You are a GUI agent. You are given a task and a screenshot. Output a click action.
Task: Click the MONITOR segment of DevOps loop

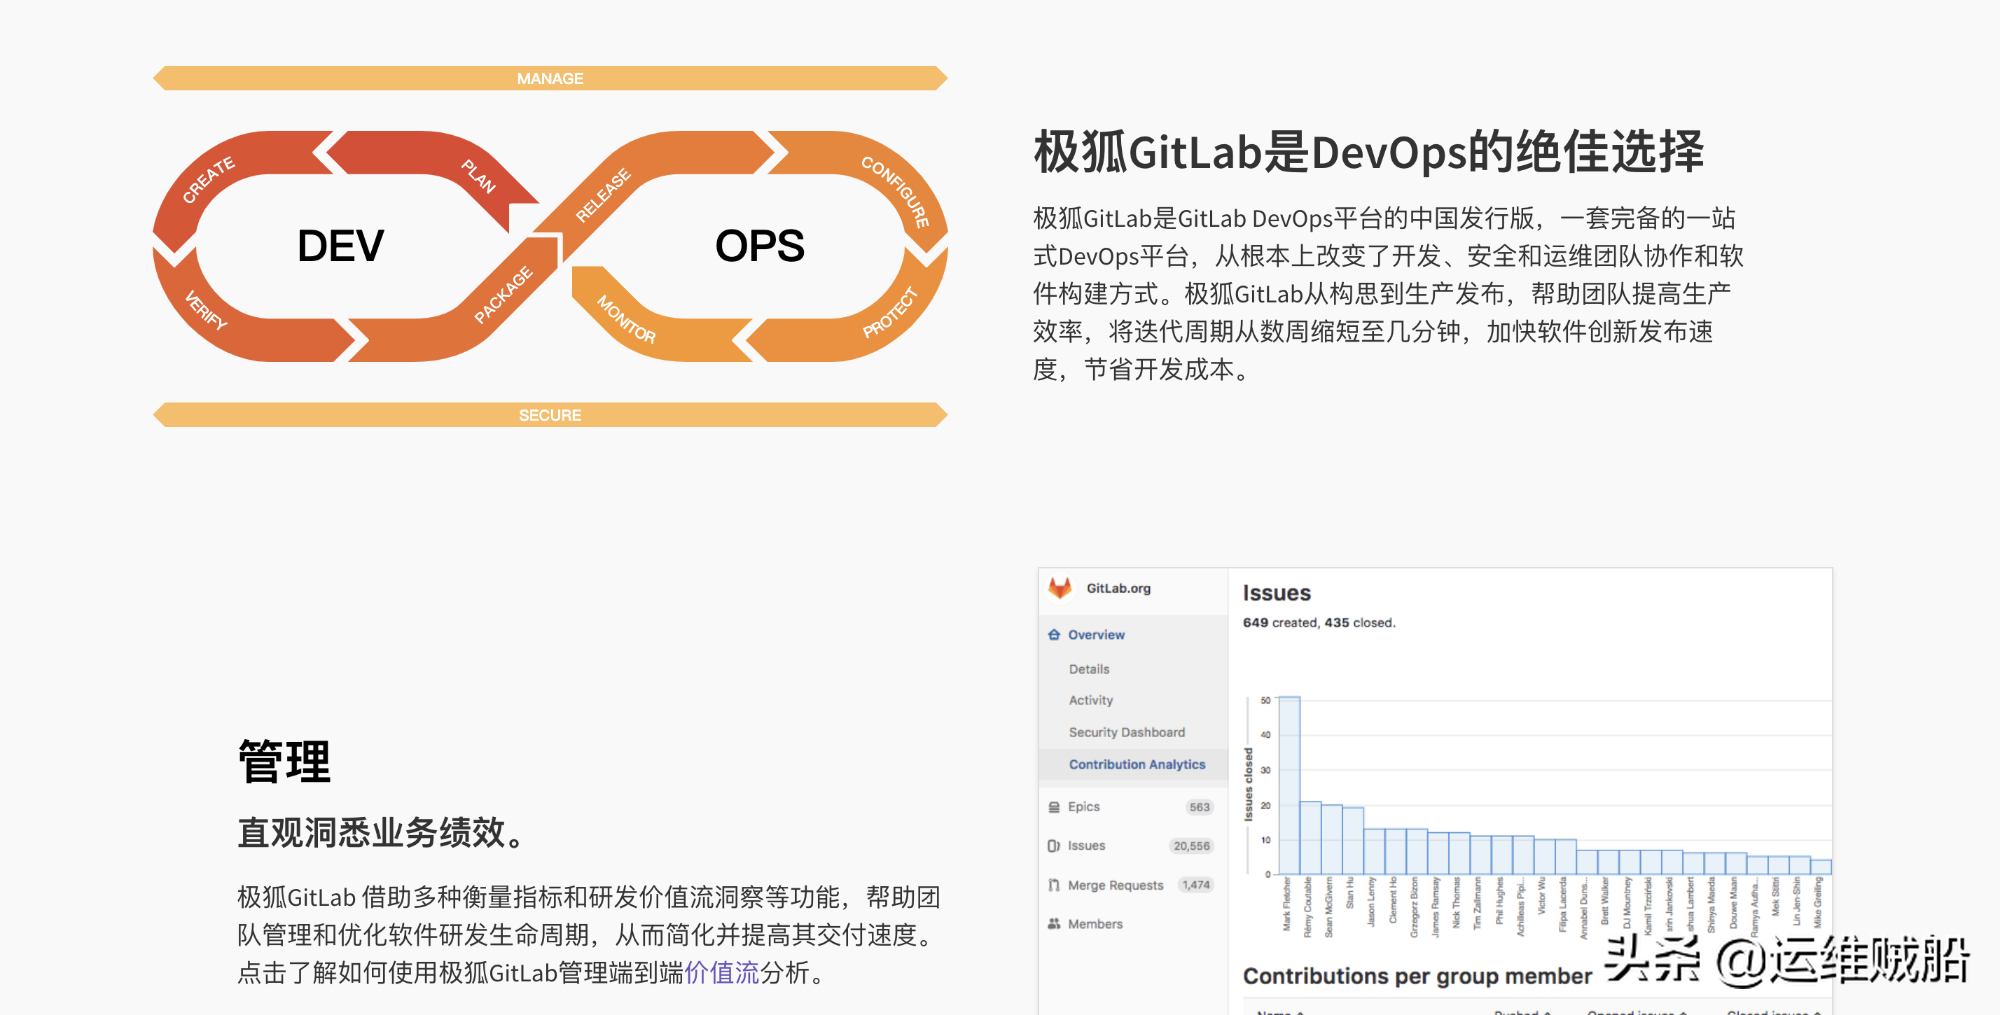point(627,319)
